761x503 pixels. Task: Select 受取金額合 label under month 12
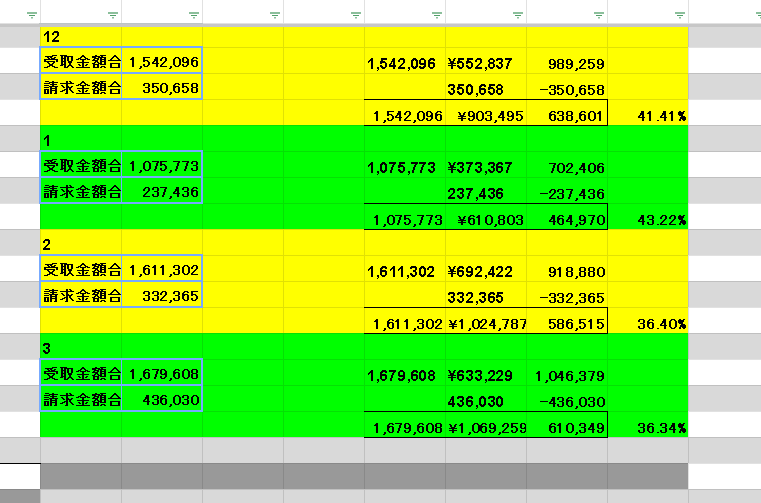[x=81, y=61]
